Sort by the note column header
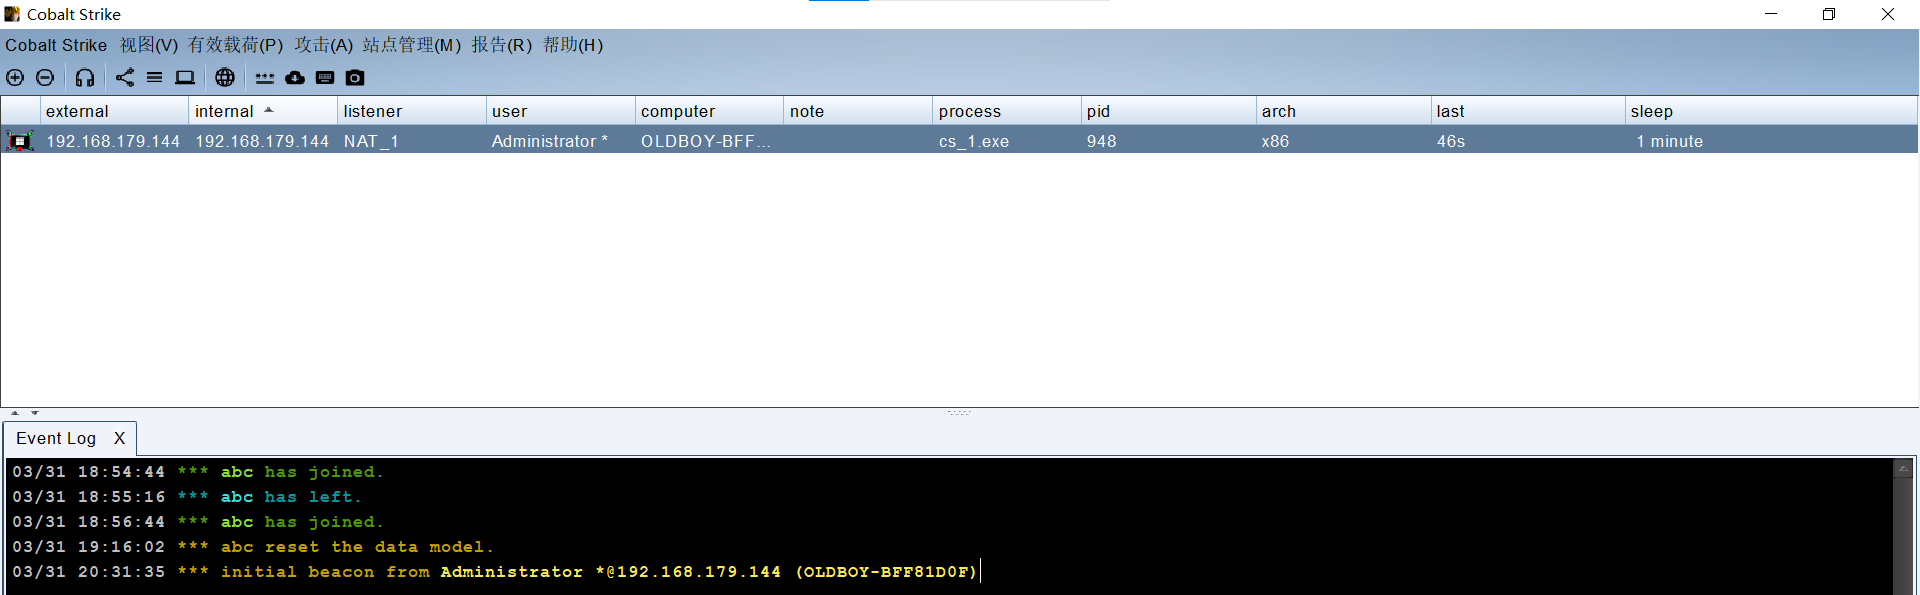Screen dimensions: 1920x595 pos(858,111)
